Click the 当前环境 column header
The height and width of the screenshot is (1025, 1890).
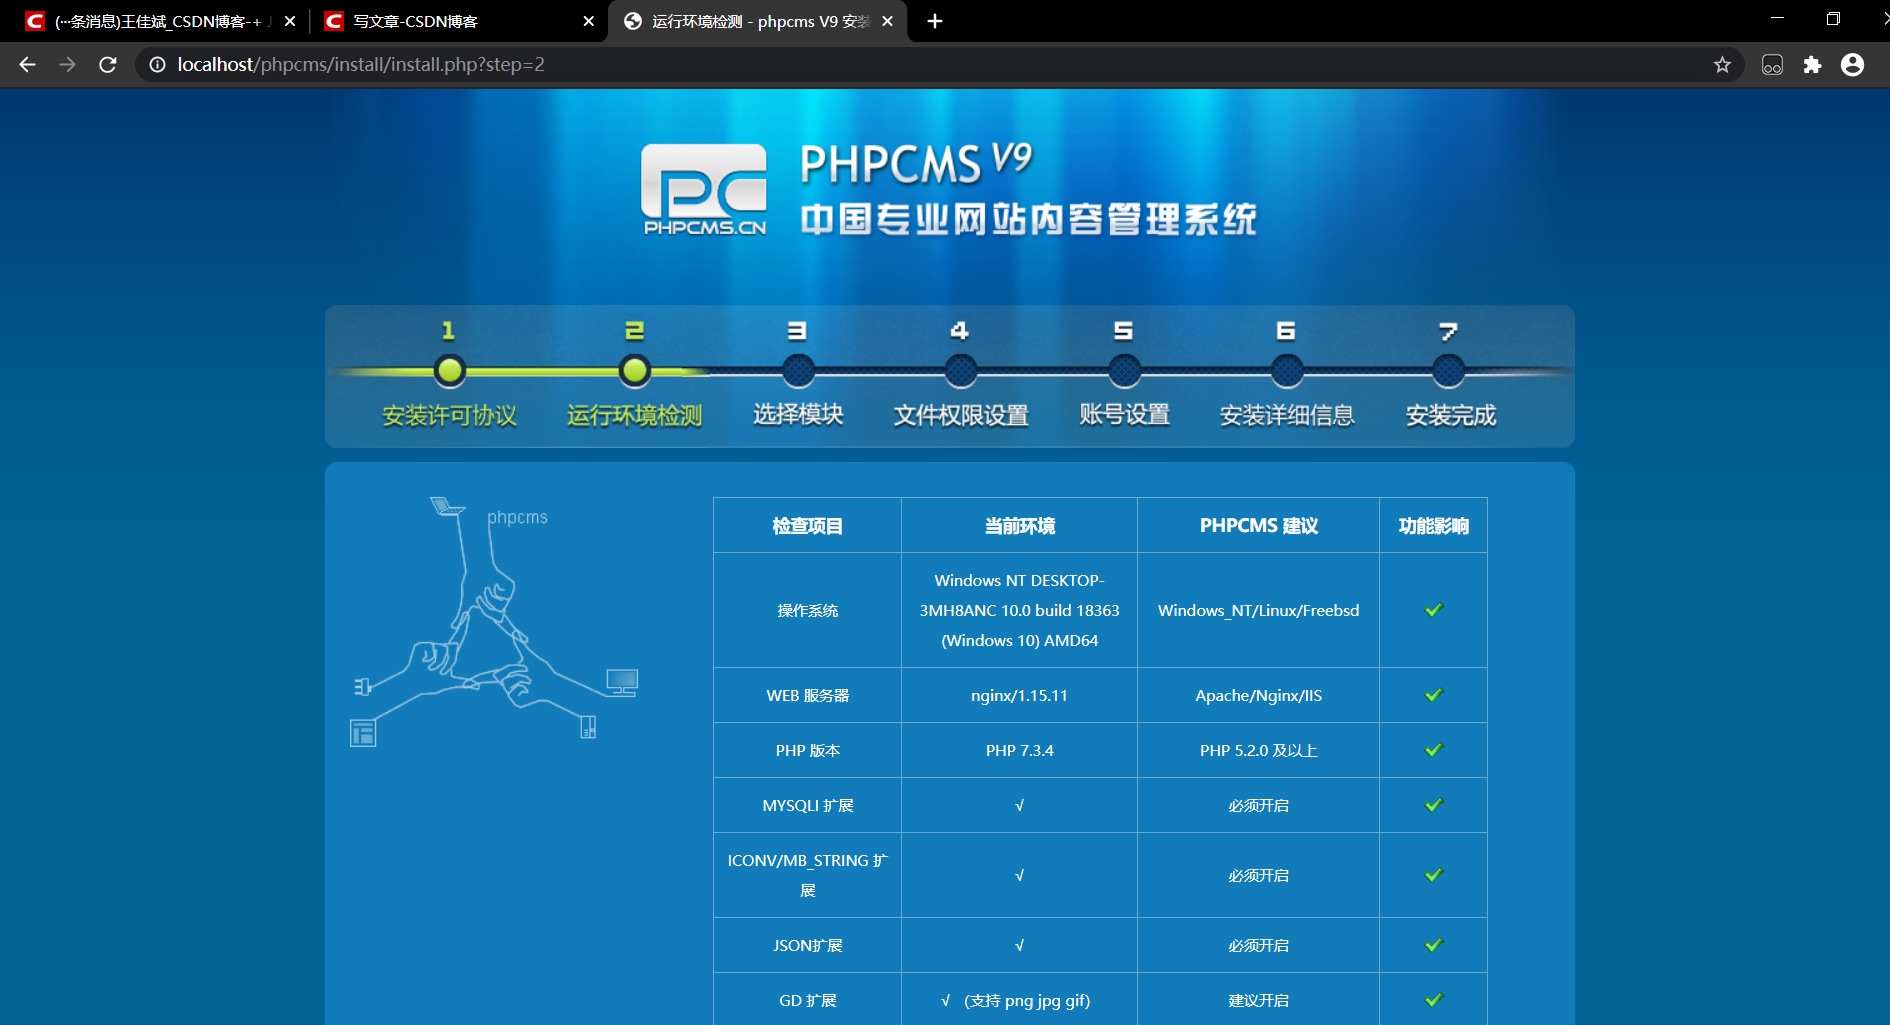[x=1020, y=526]
